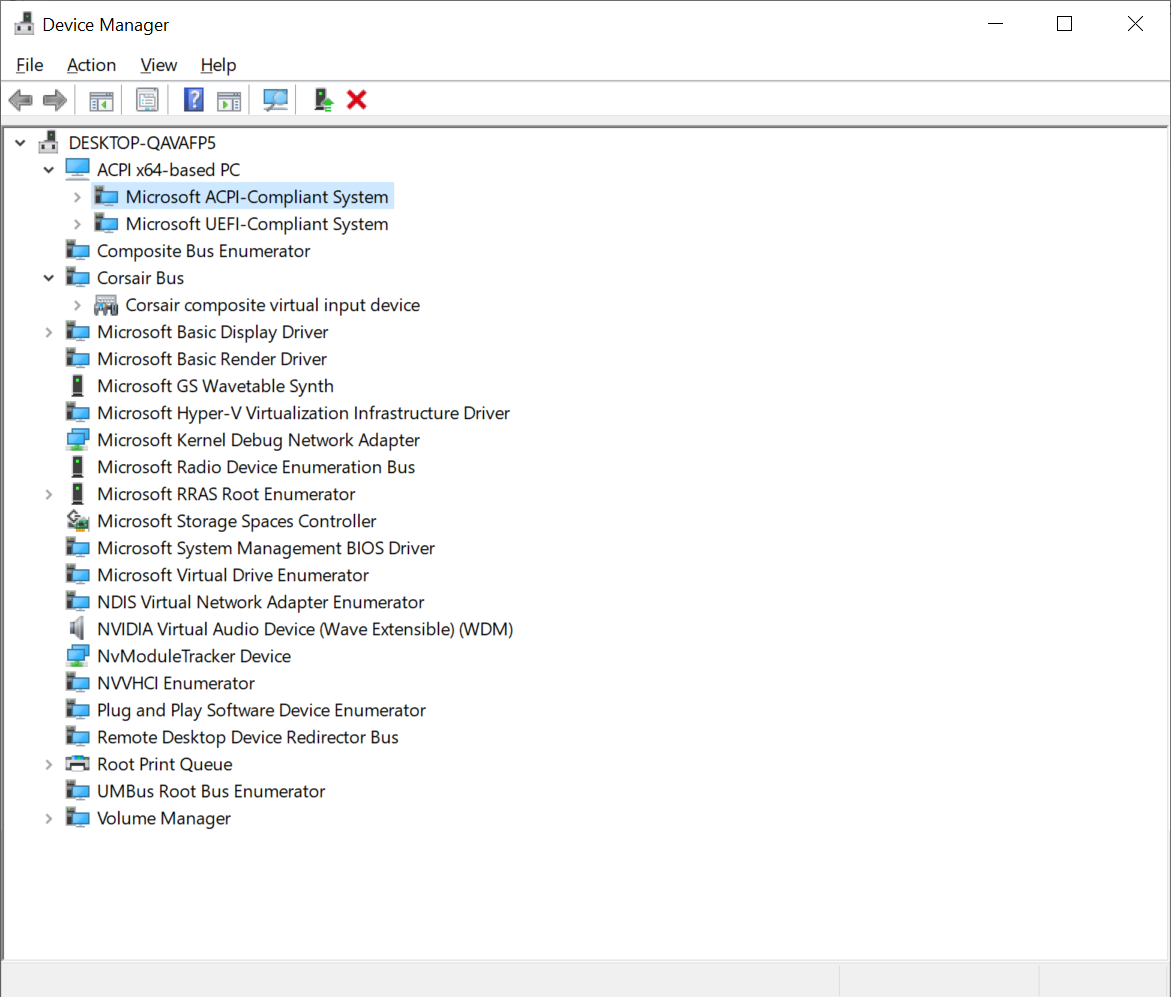Click the NvModuleTracker Device icon
Viewport: 1171px width, 997px height.
click(x=78, y=656)
